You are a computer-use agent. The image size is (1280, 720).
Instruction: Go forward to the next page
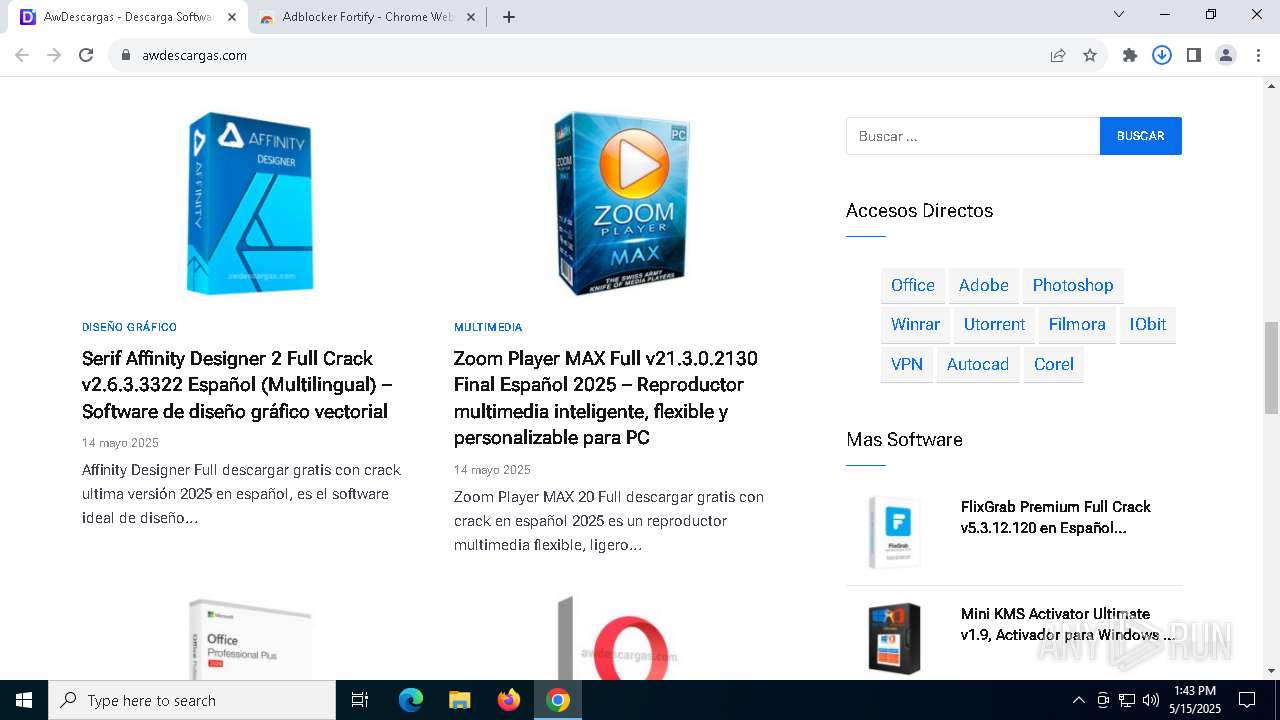[x=54, y=56]
